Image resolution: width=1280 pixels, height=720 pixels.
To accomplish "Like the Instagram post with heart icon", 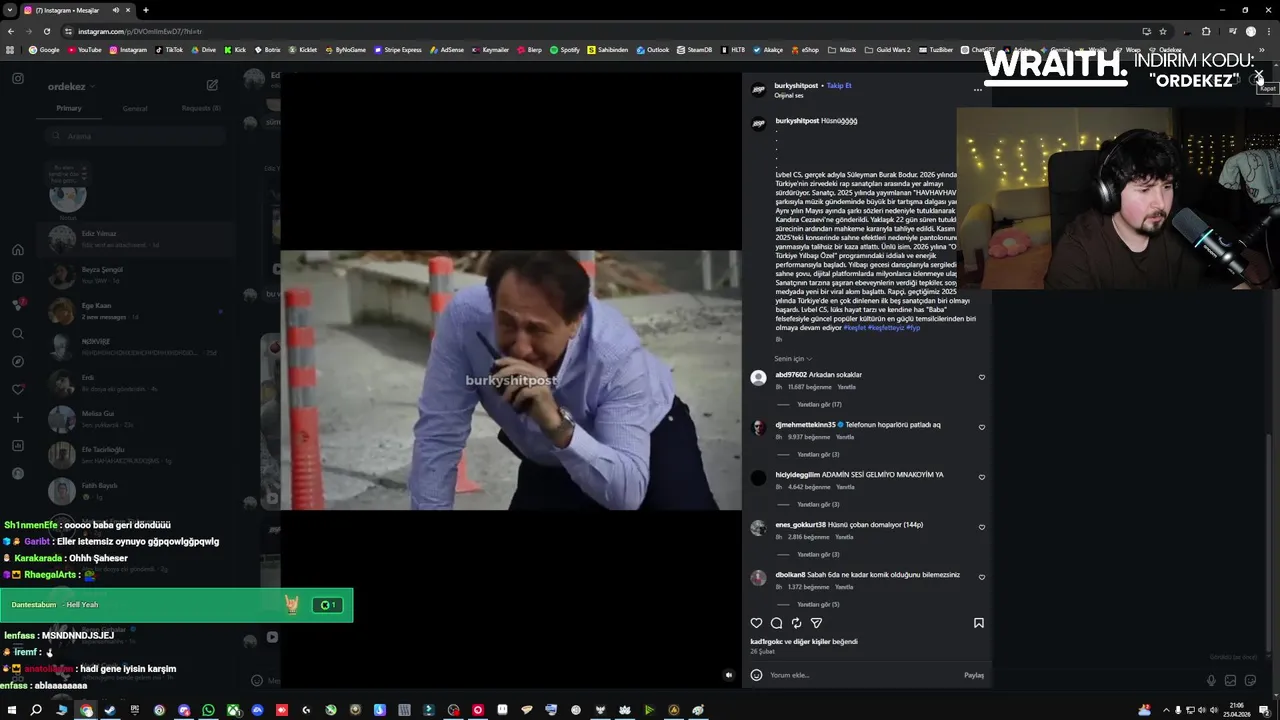I will [x=756, y=623].
